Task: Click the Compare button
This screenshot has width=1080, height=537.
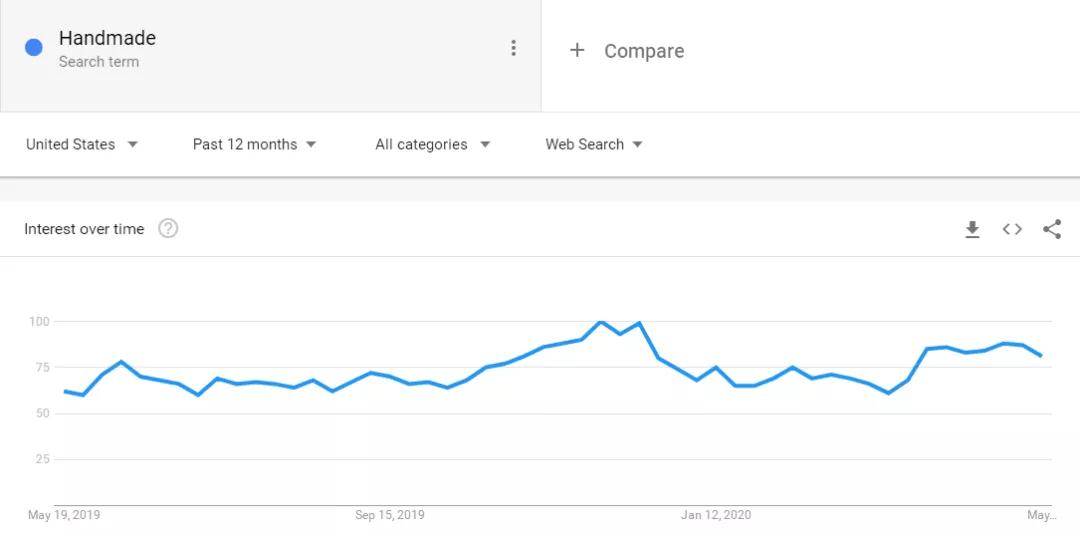Action: tap(643, 51)
